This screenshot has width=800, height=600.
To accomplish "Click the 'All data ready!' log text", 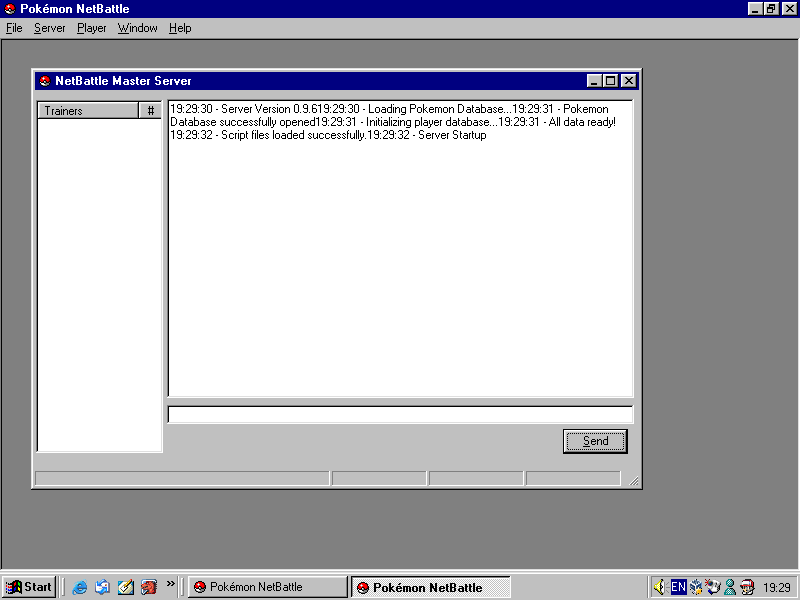I will pyautogui.click(x=582, y=122).
